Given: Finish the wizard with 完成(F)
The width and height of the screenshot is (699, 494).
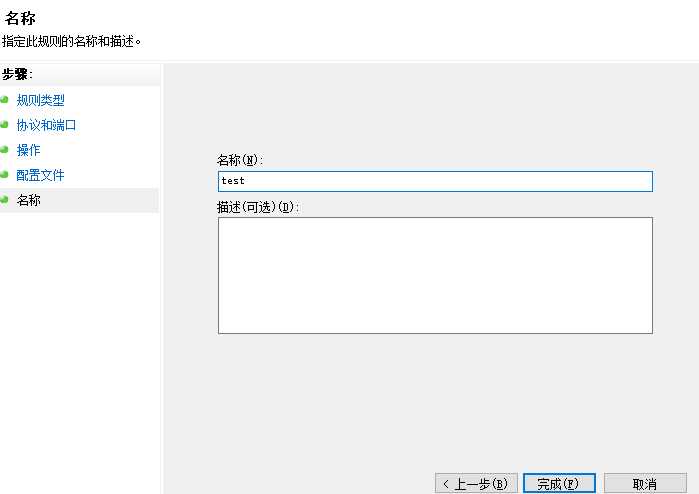Looking at the screenshot, I should click(x=559, y=483).
